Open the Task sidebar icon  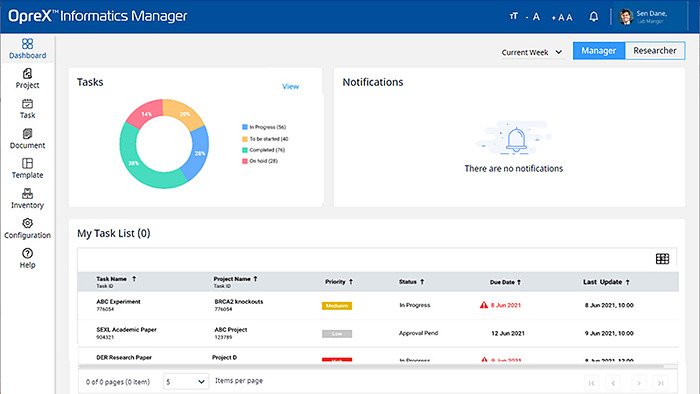point(27,104)
